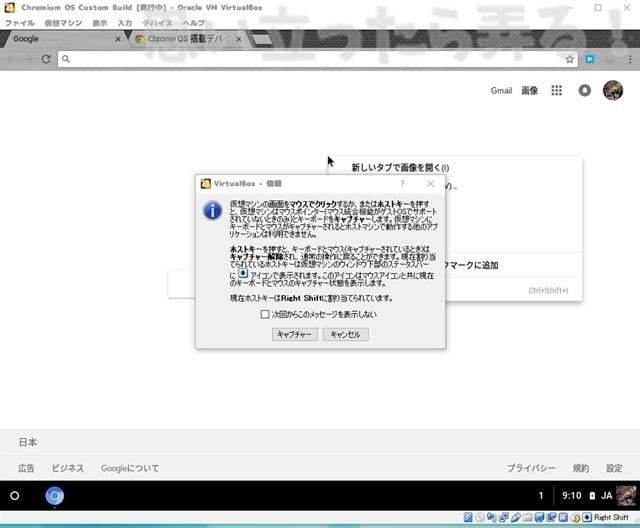Screen dimensions: 640x528
Task: Click the JA input method indicator
Action: [607, 495]
